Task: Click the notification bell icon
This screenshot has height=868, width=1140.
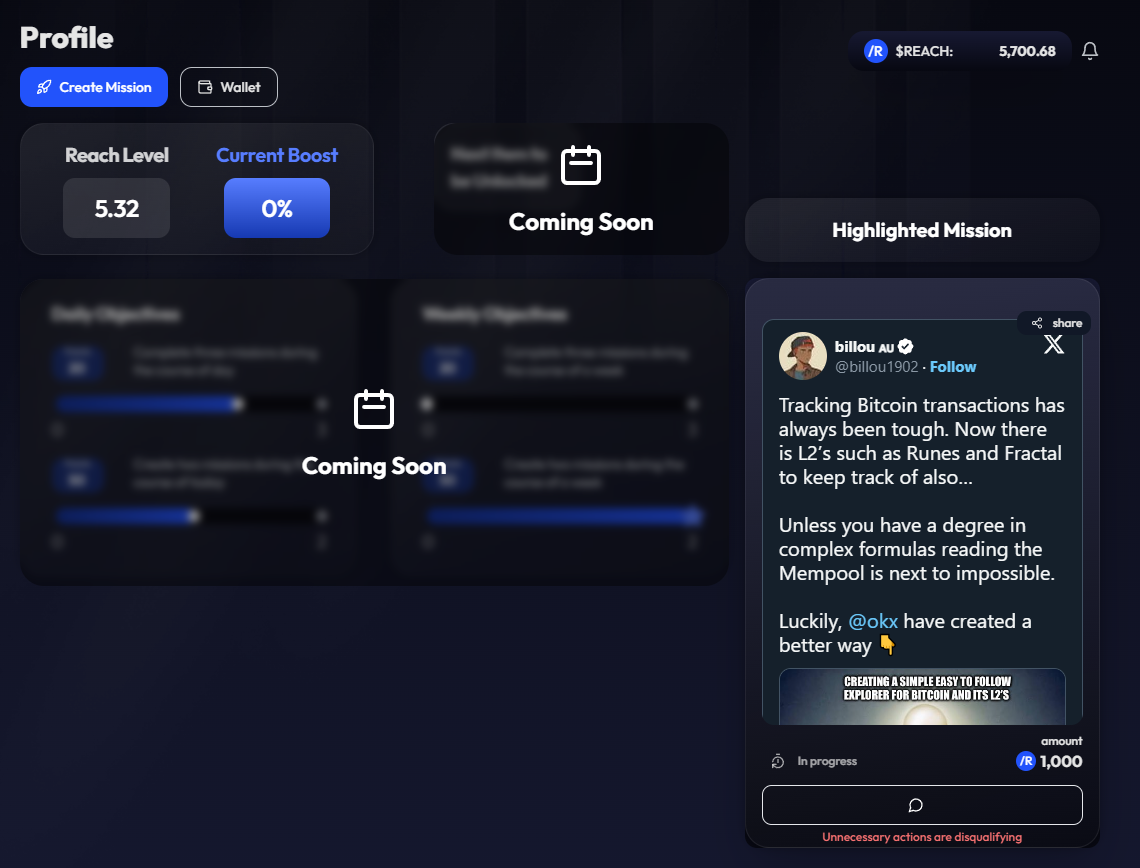Action: click(1090, 51)
